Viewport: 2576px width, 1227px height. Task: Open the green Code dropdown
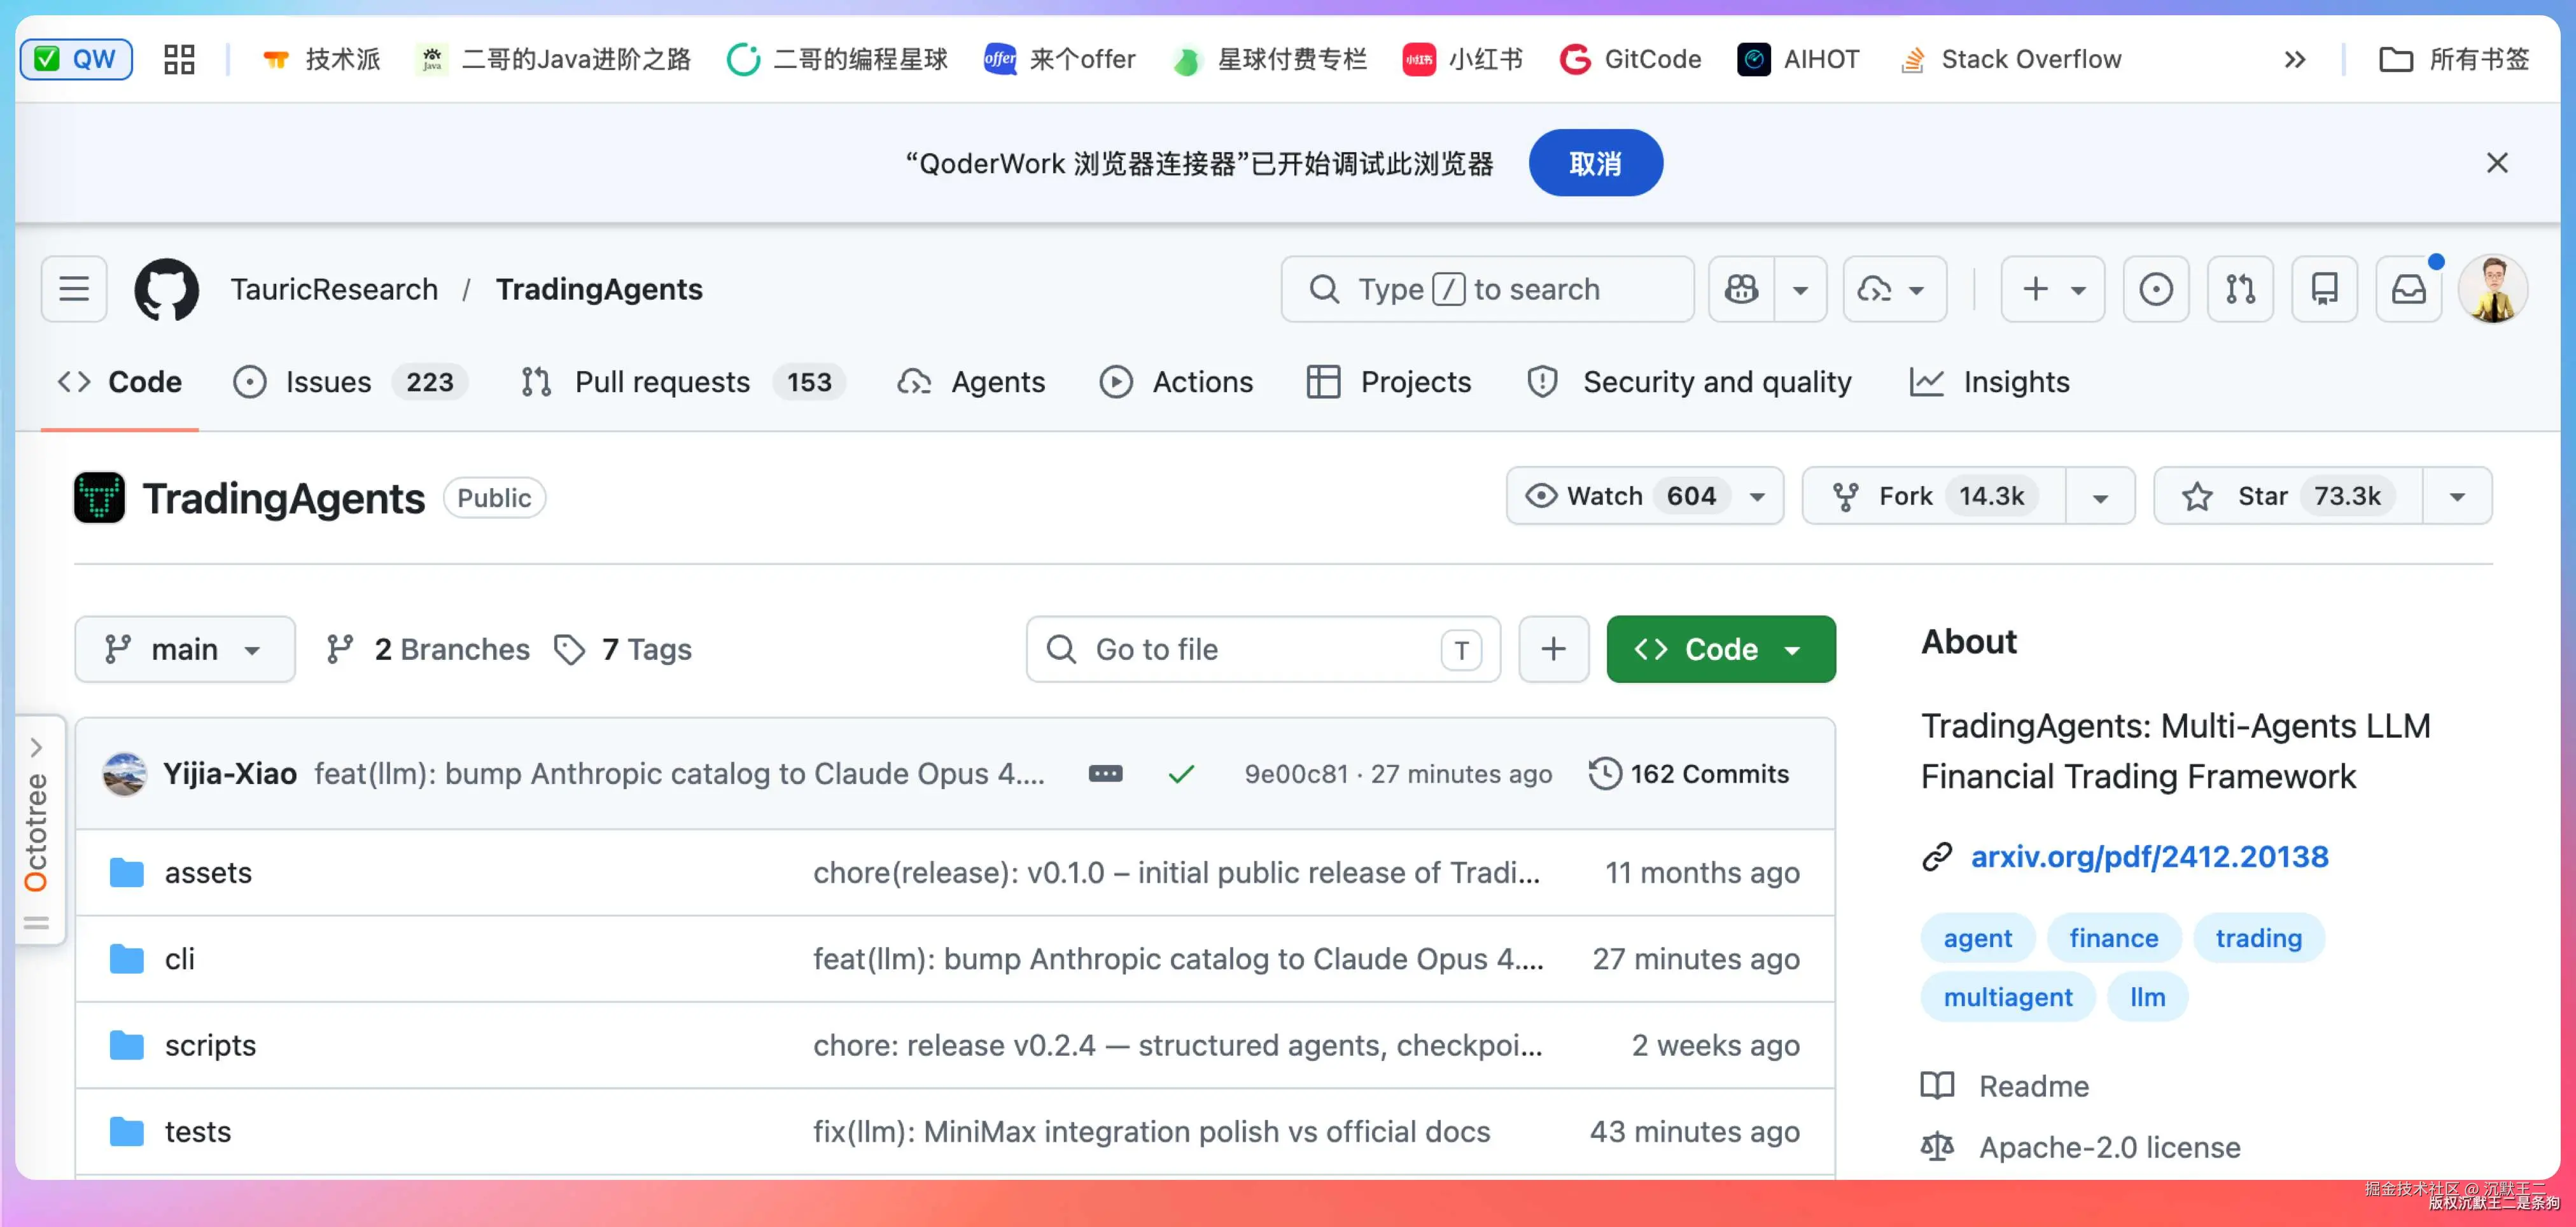pos(1720,649)
